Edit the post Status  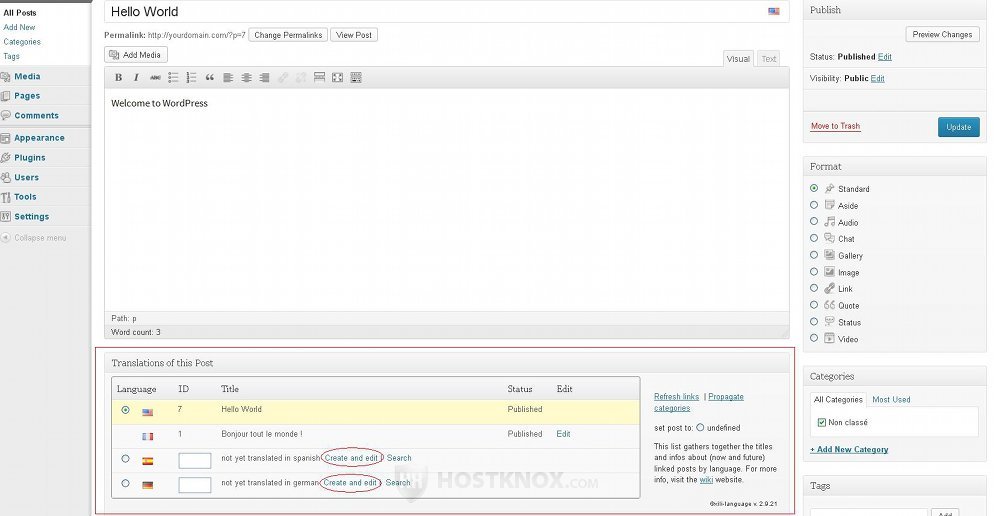(885, 57)
